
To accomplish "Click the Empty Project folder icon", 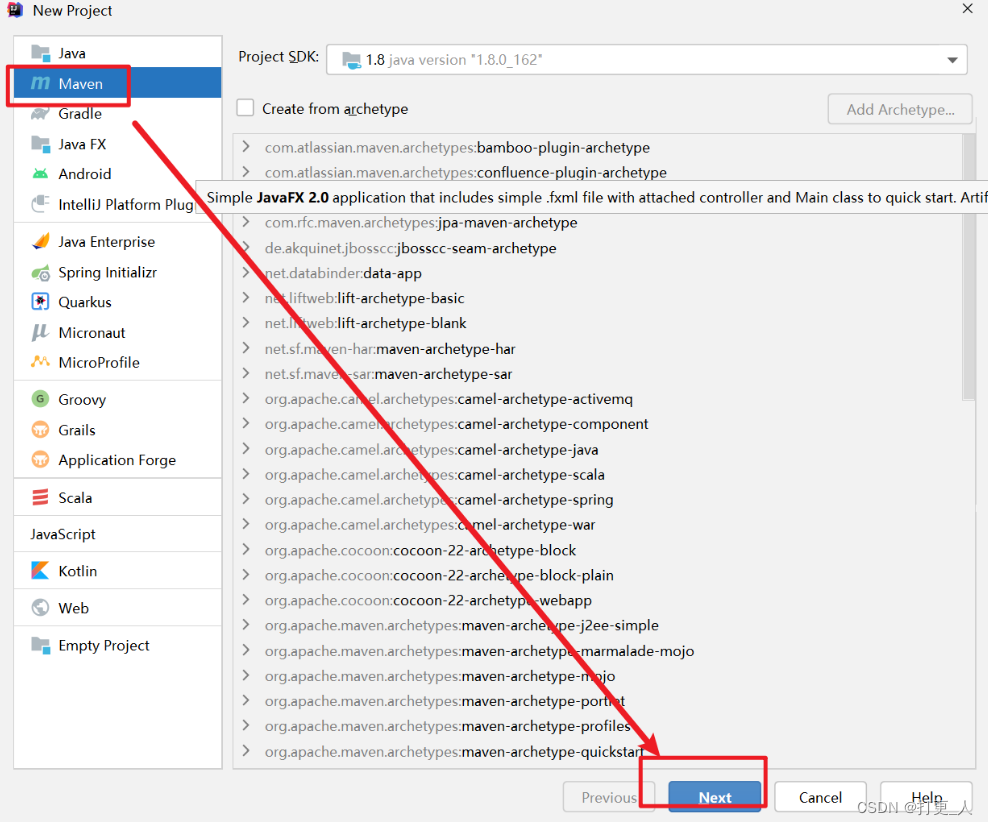I will point(40,645).
